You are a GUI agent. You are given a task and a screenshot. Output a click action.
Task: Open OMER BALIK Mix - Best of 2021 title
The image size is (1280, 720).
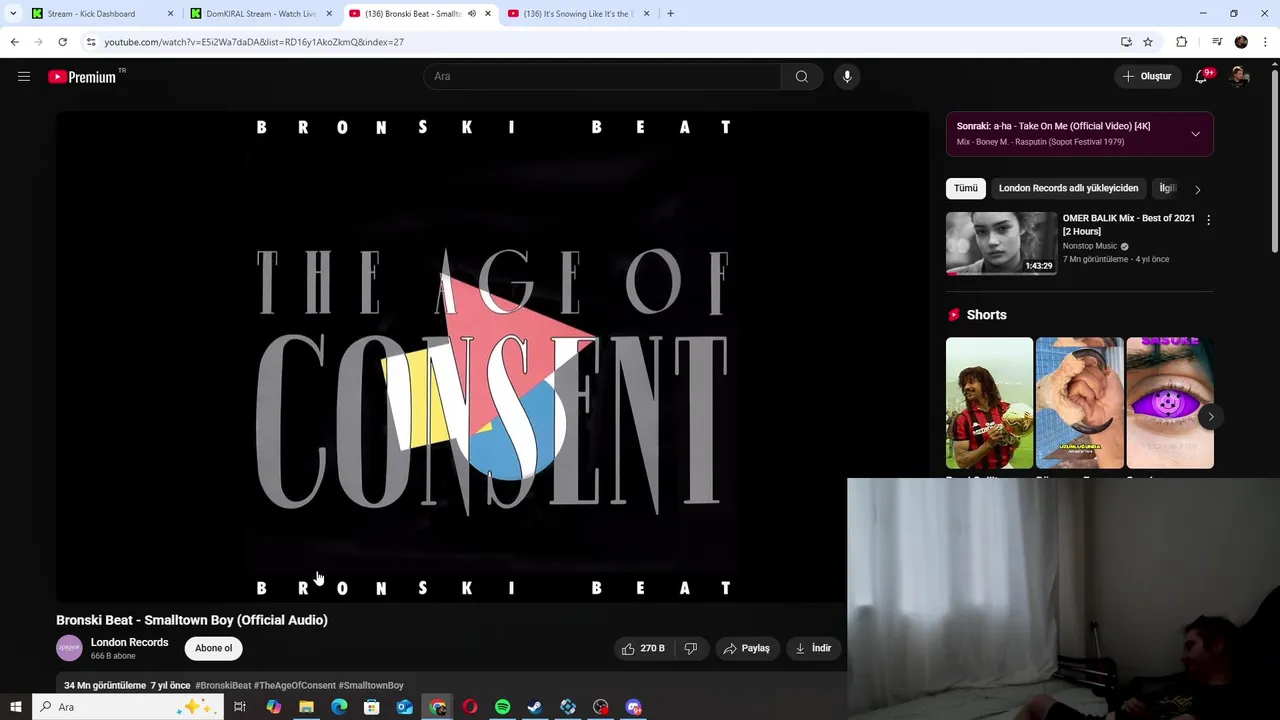pyautogui.click(x=1128, y=225)
